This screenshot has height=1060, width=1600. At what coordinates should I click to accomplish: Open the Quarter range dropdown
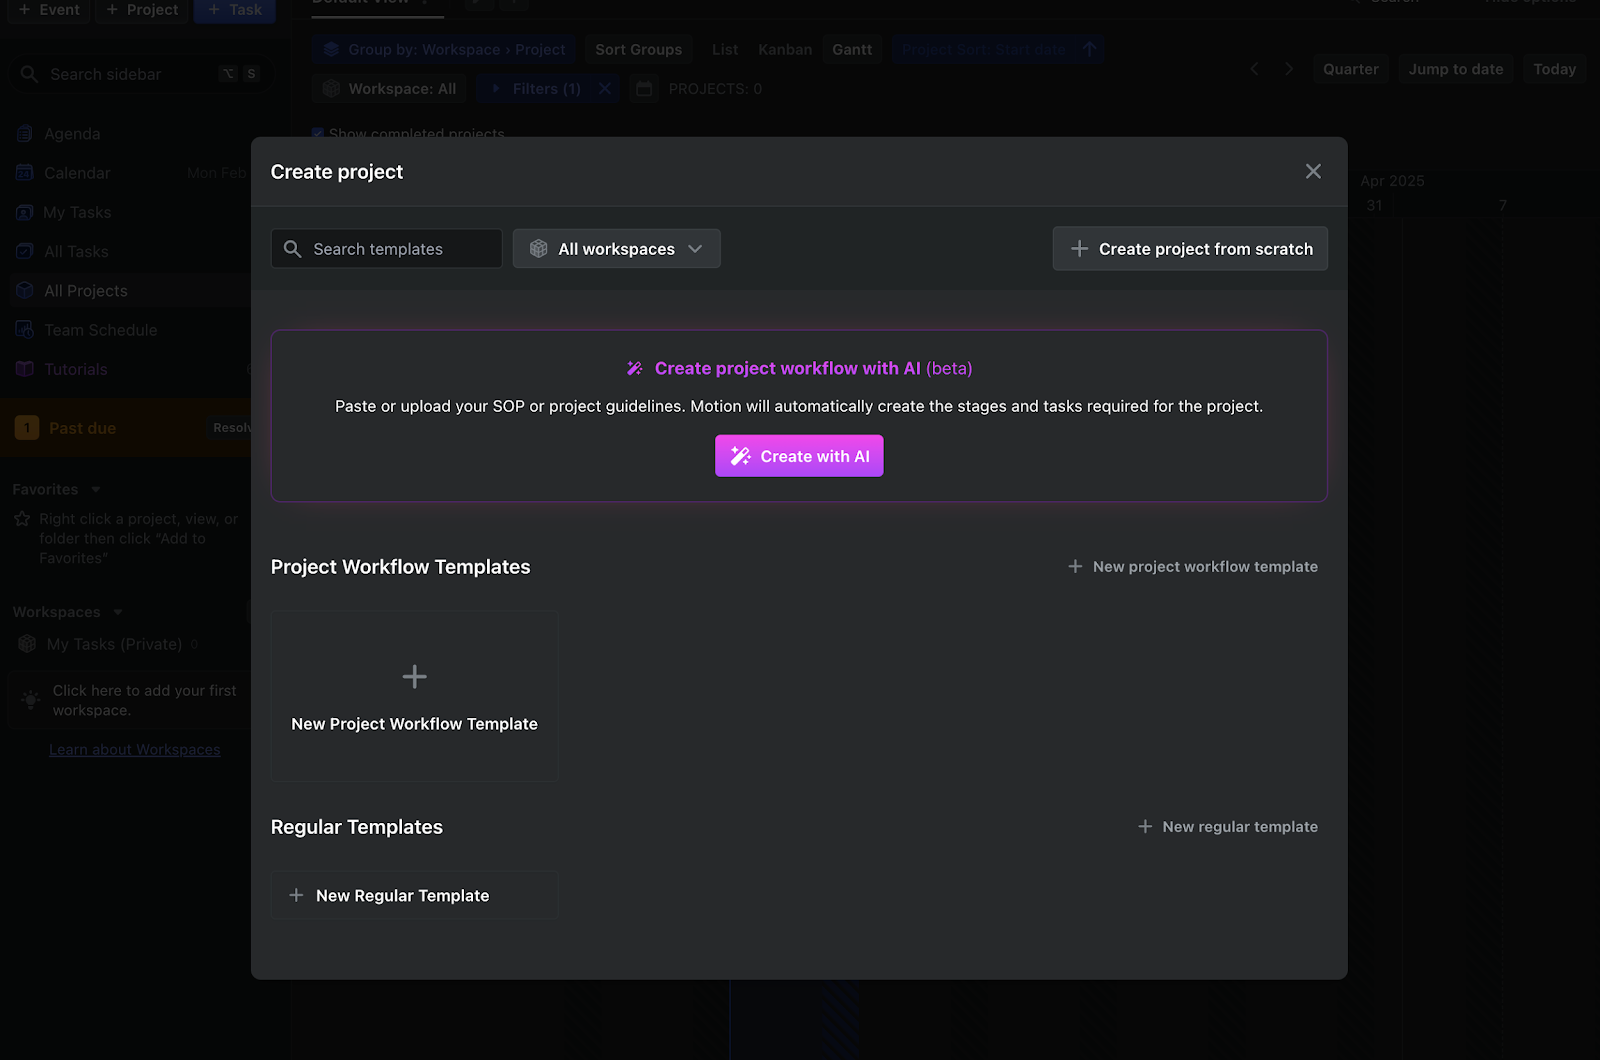pos(1351,69)
